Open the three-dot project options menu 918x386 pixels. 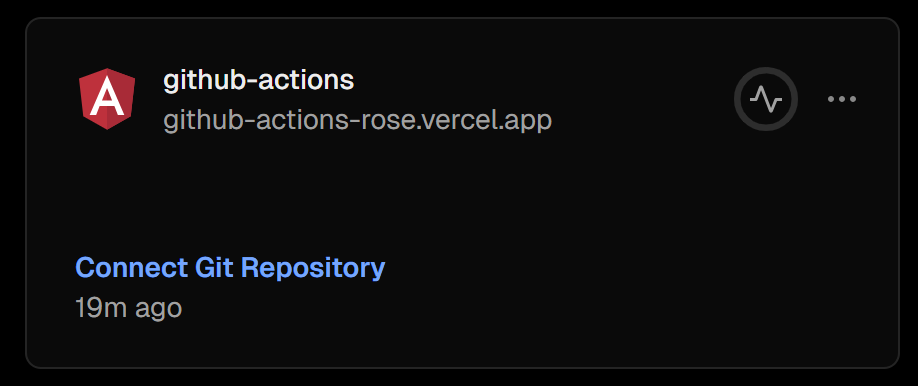(842, 99)
